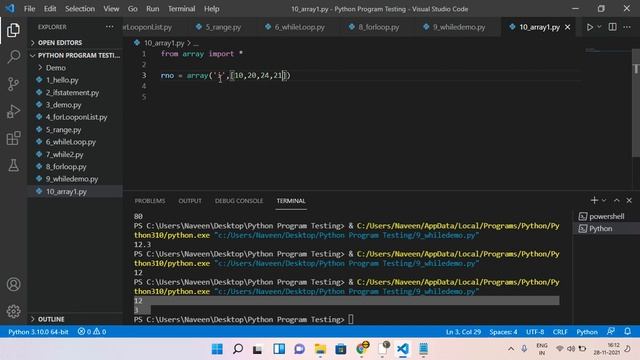Open editor More Actions ellipsis

(x=627, y=27)
